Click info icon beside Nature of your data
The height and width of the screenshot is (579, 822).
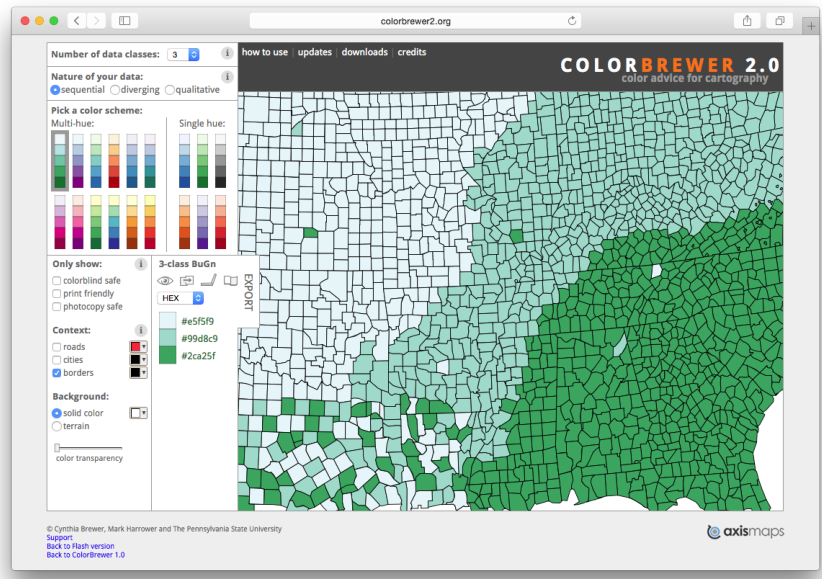click(x=227, y=76)
